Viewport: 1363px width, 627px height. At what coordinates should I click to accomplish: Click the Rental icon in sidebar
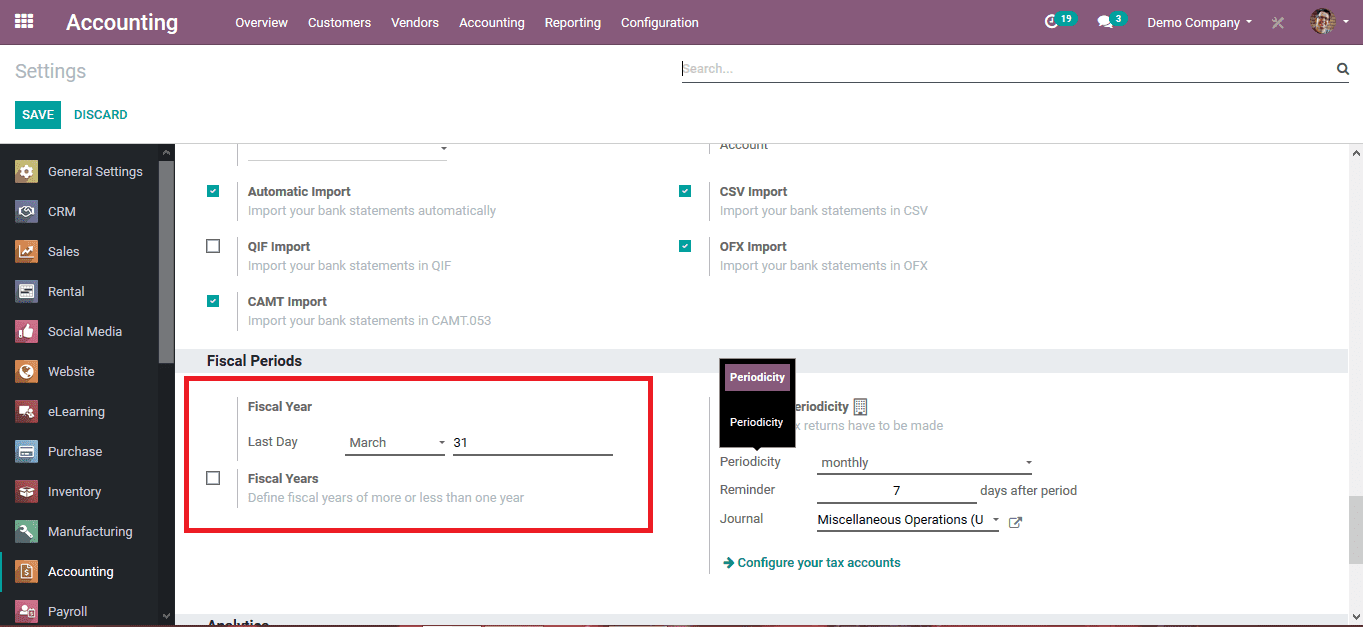click(26, 291)
